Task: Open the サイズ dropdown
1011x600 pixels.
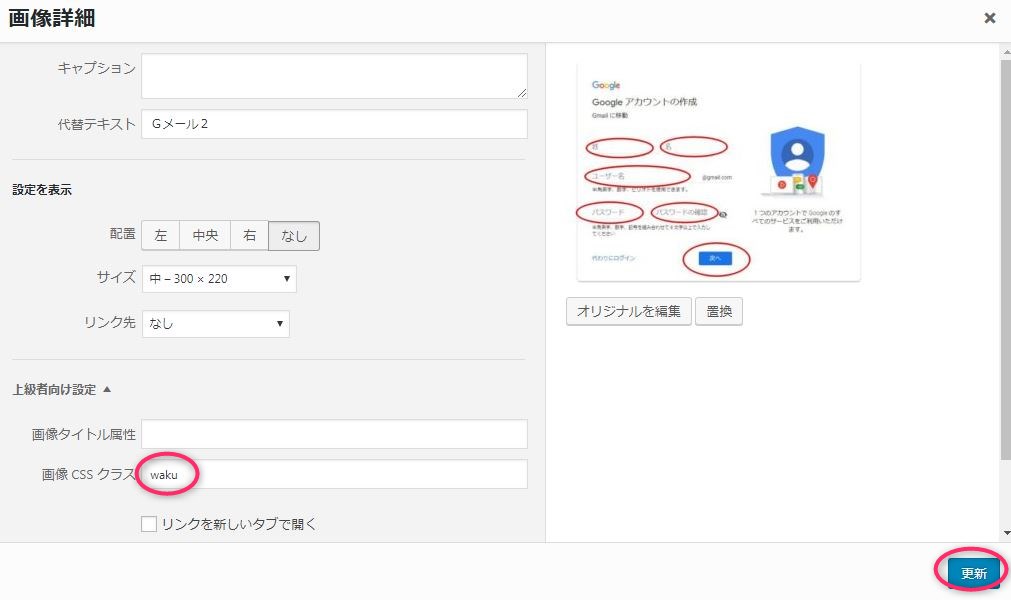Action: click(x=219, y=279)
